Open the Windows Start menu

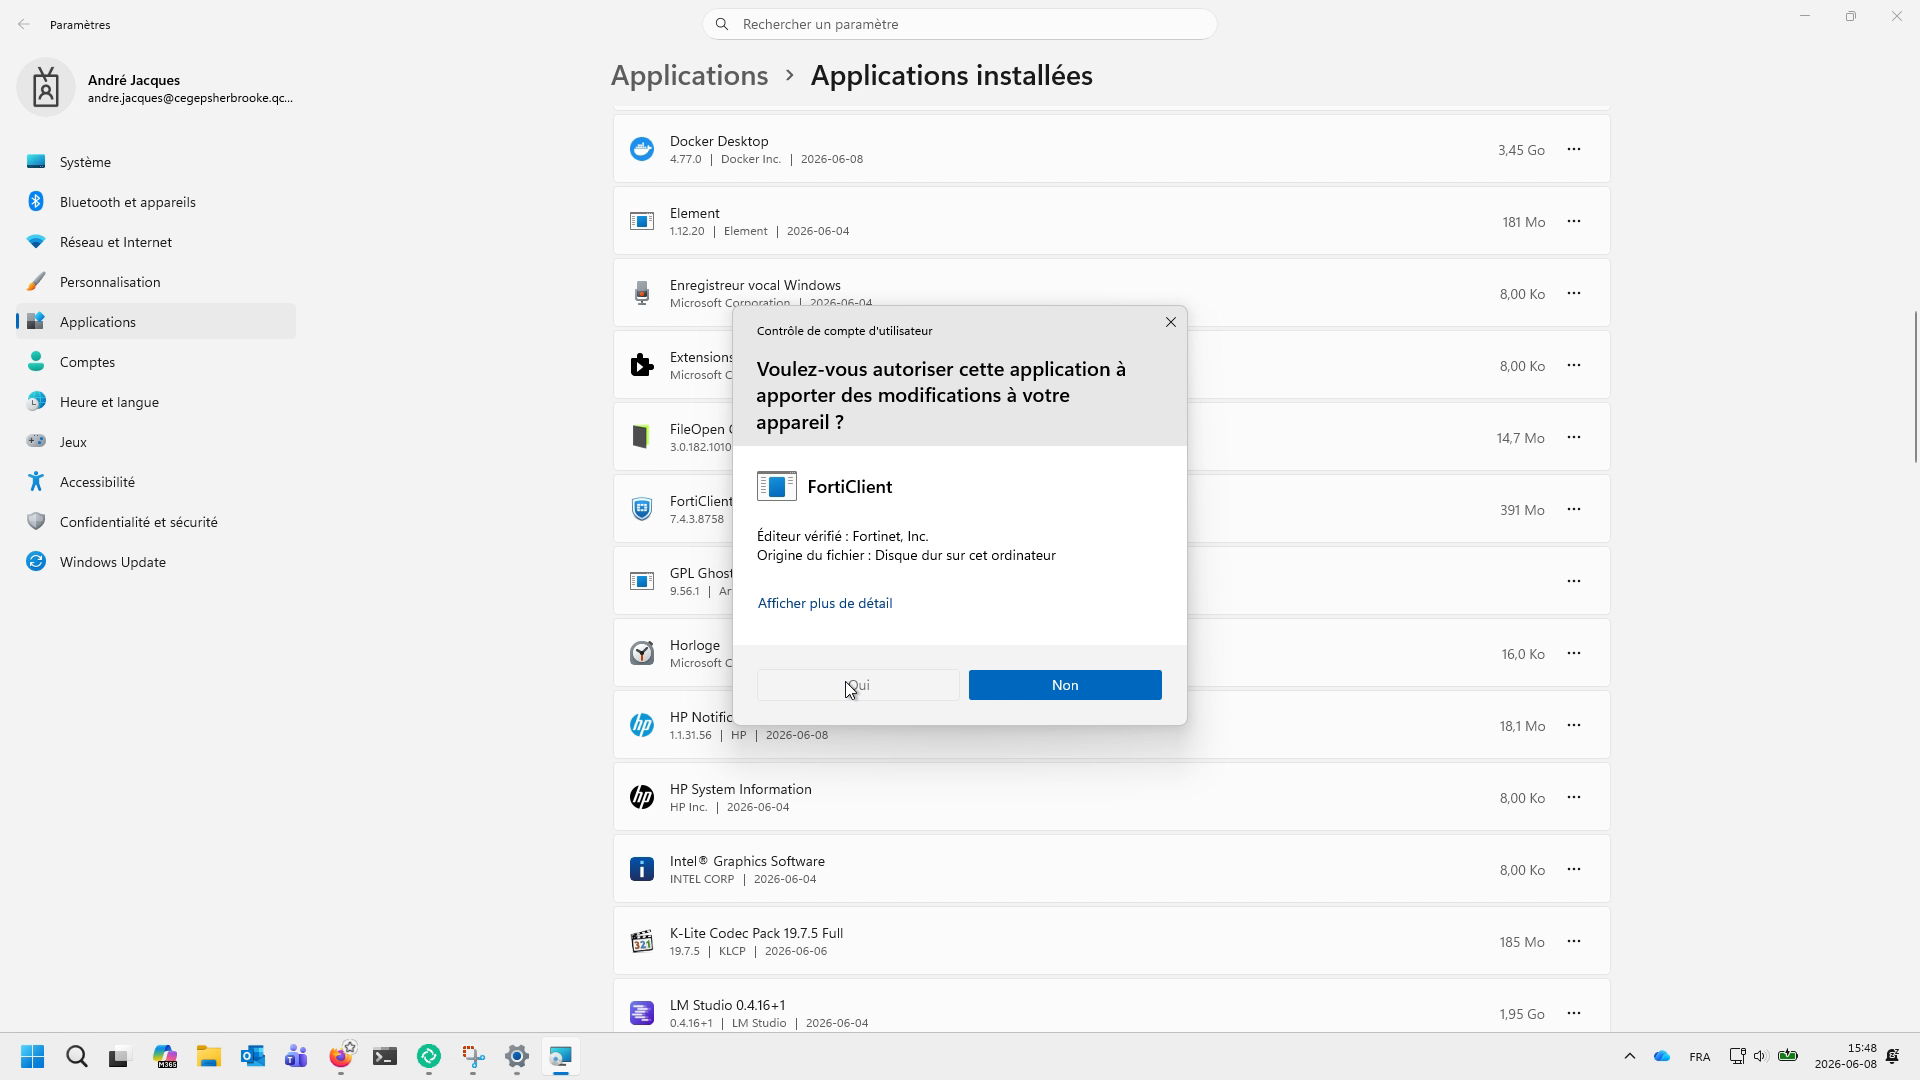(32, 1057)
